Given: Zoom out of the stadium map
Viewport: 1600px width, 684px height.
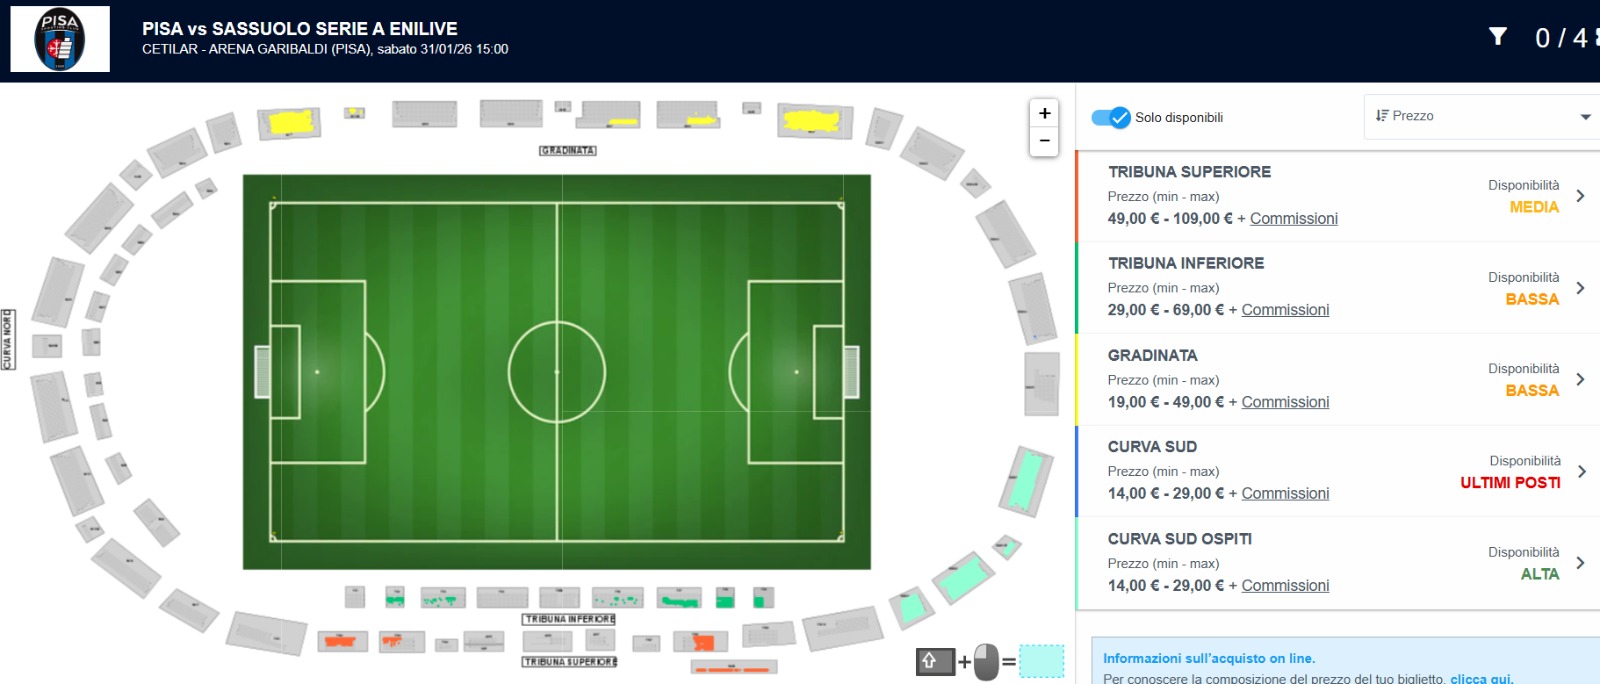Looking at the screenshot, I should click(x=1044, y=141).
